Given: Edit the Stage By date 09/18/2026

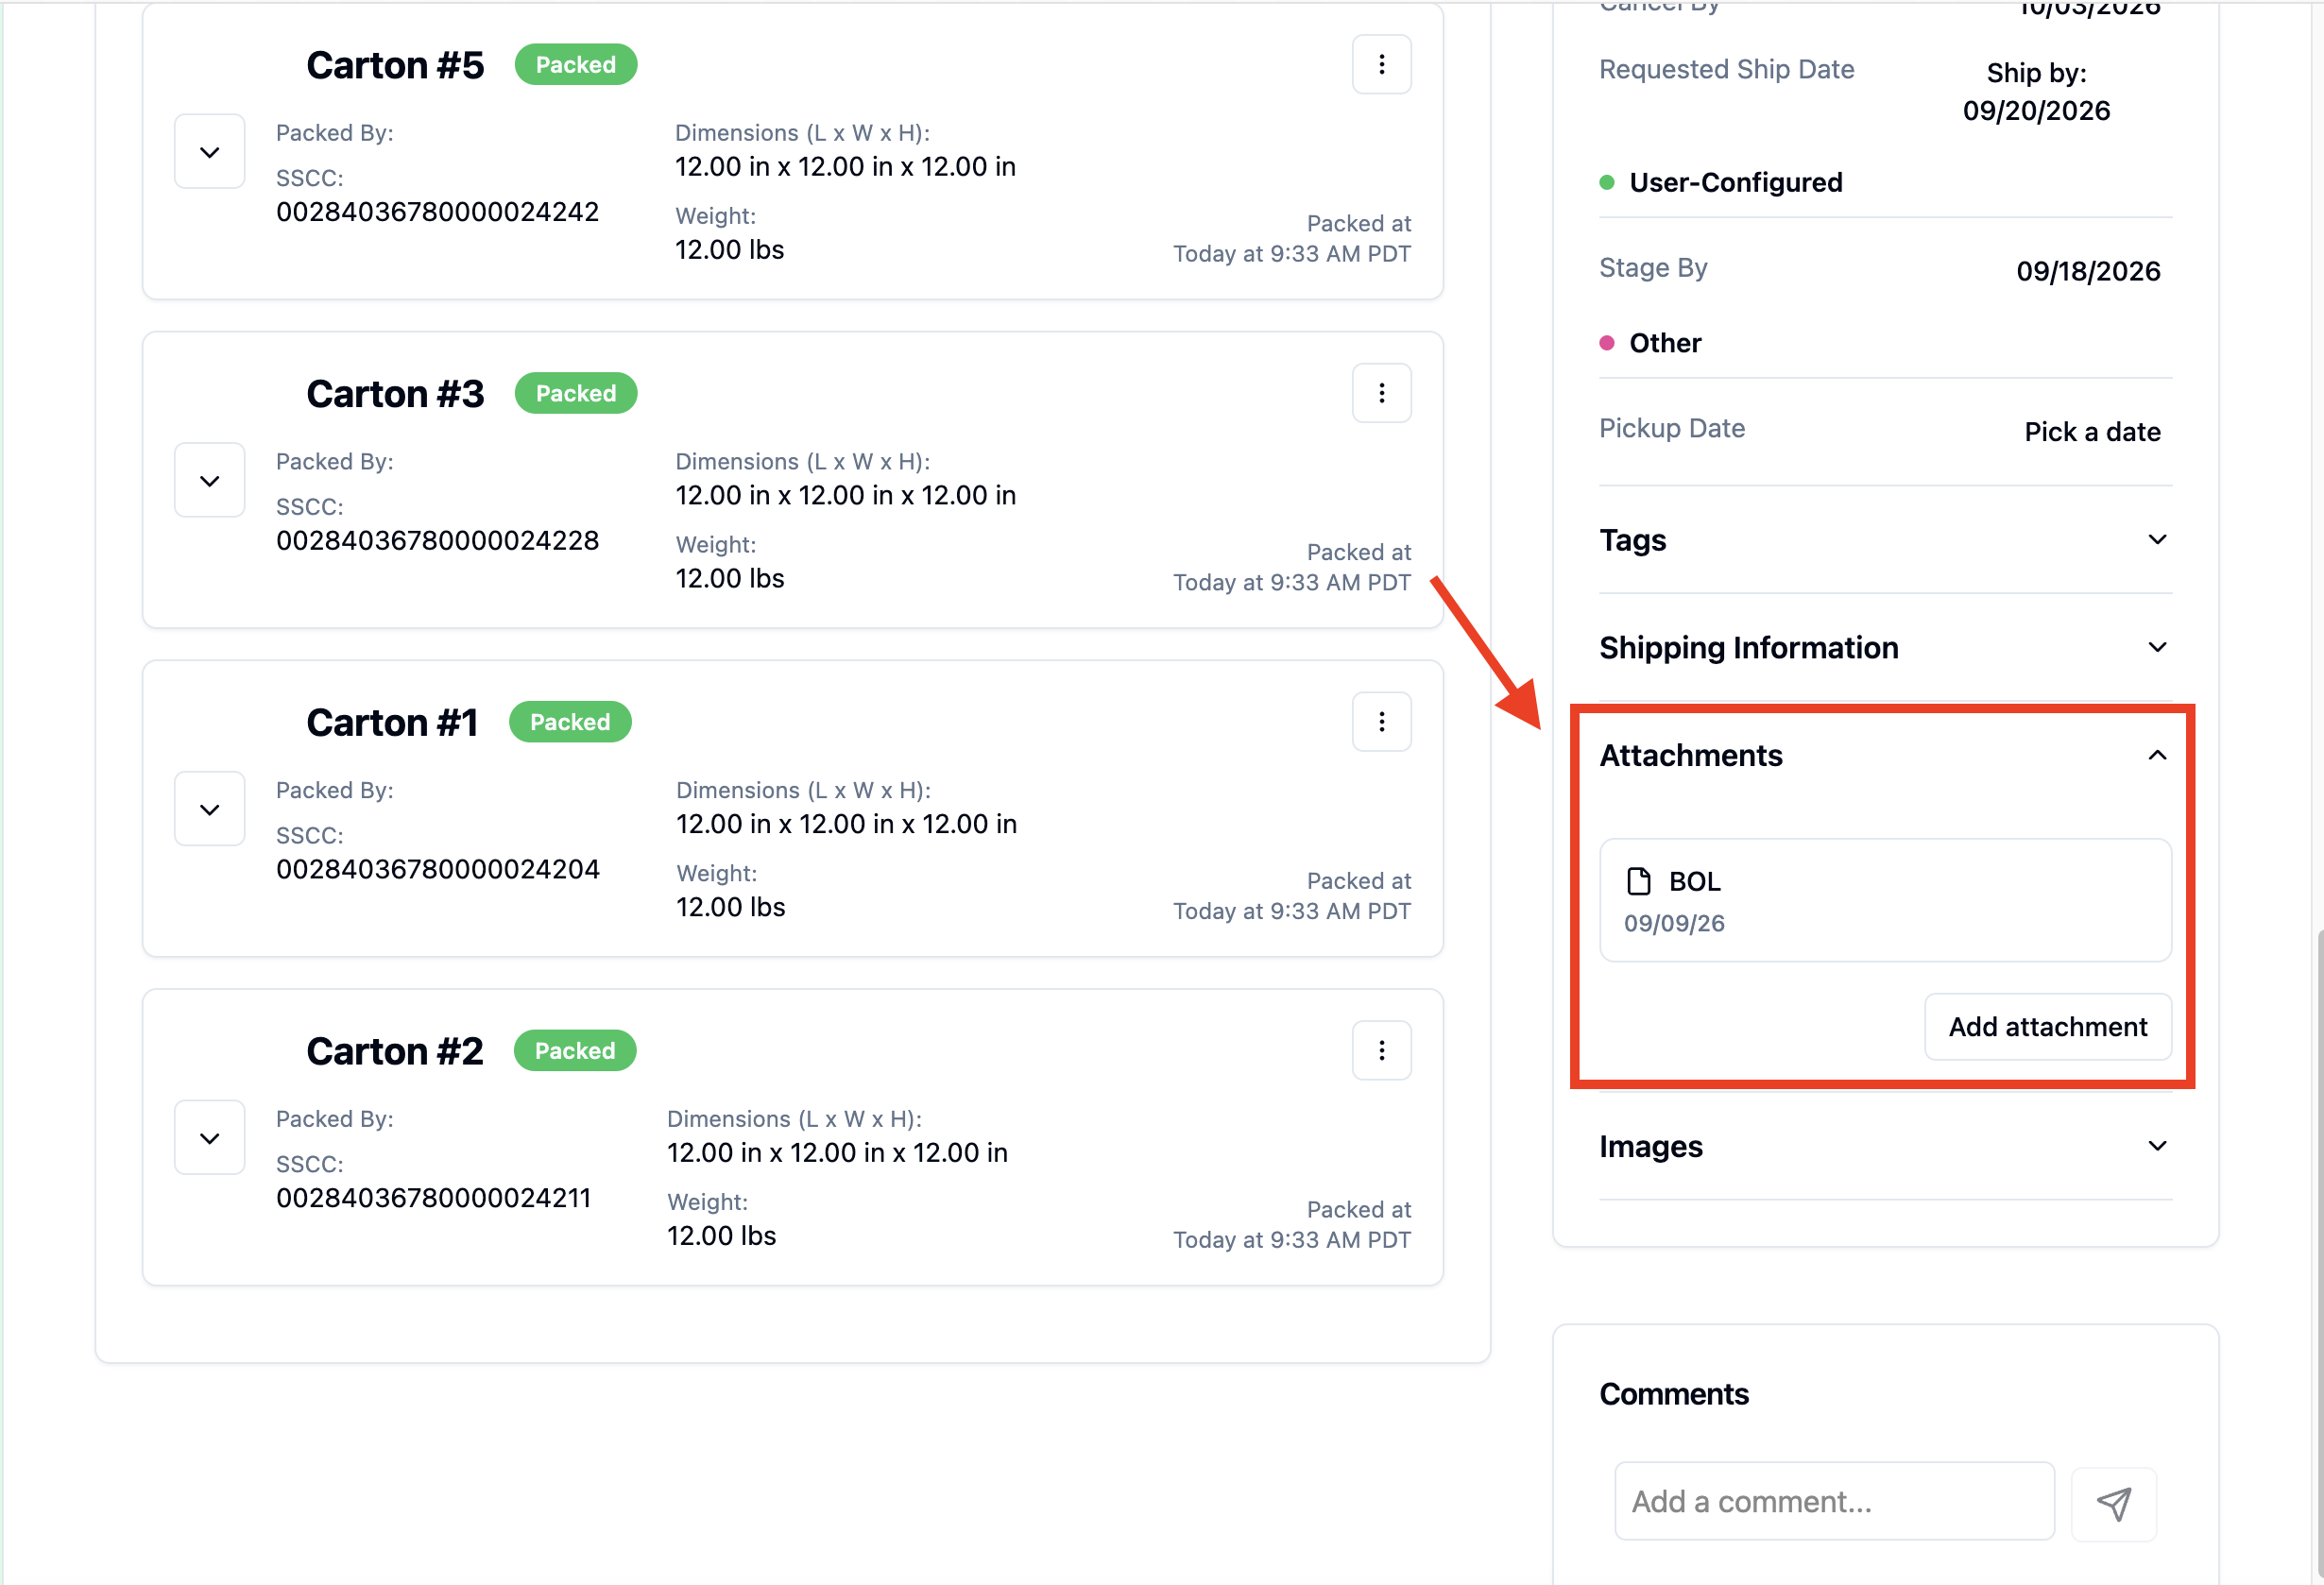Looking at the screenshot, I should coord(2088,271).
